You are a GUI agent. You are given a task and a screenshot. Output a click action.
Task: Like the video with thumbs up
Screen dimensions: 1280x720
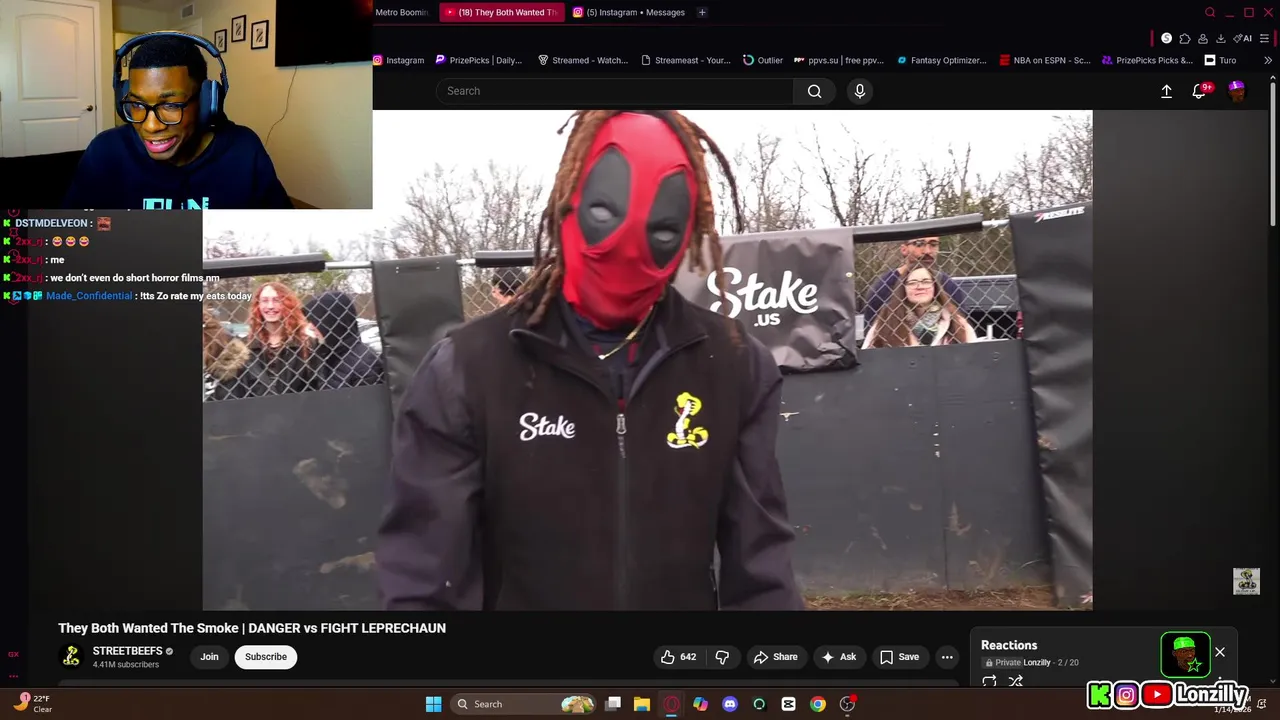point(678,657)
